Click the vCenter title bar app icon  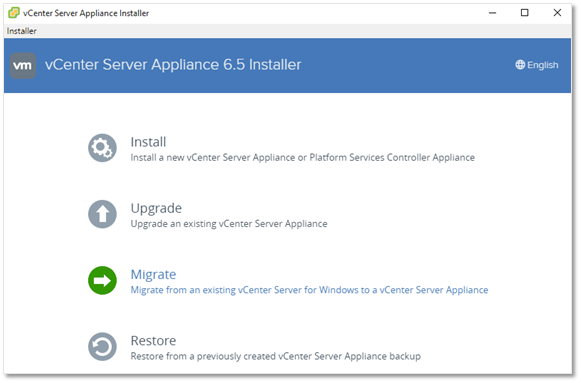click(x=14, y=13)
